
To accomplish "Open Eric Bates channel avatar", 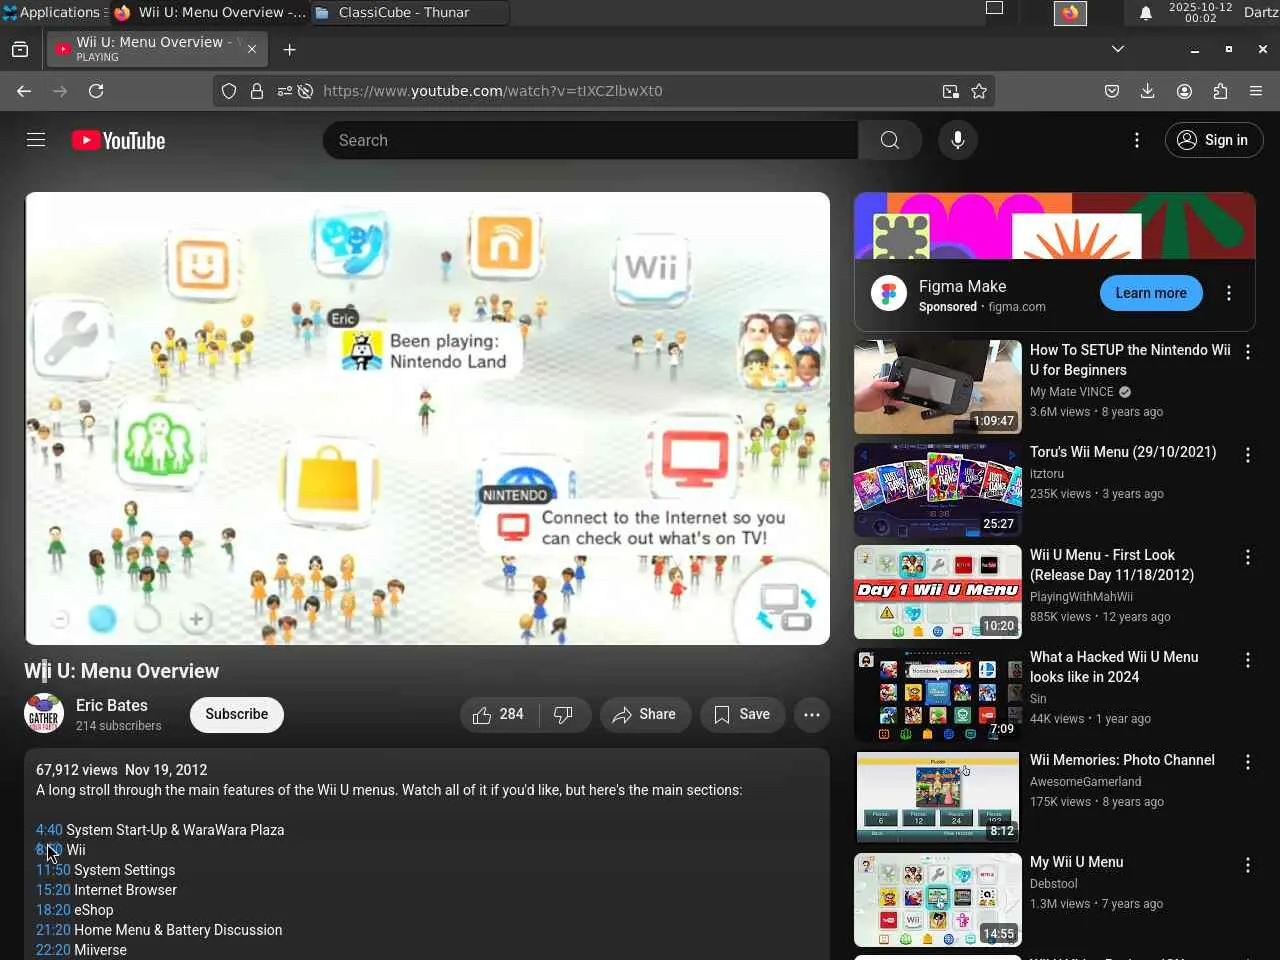I will (44, 714).
